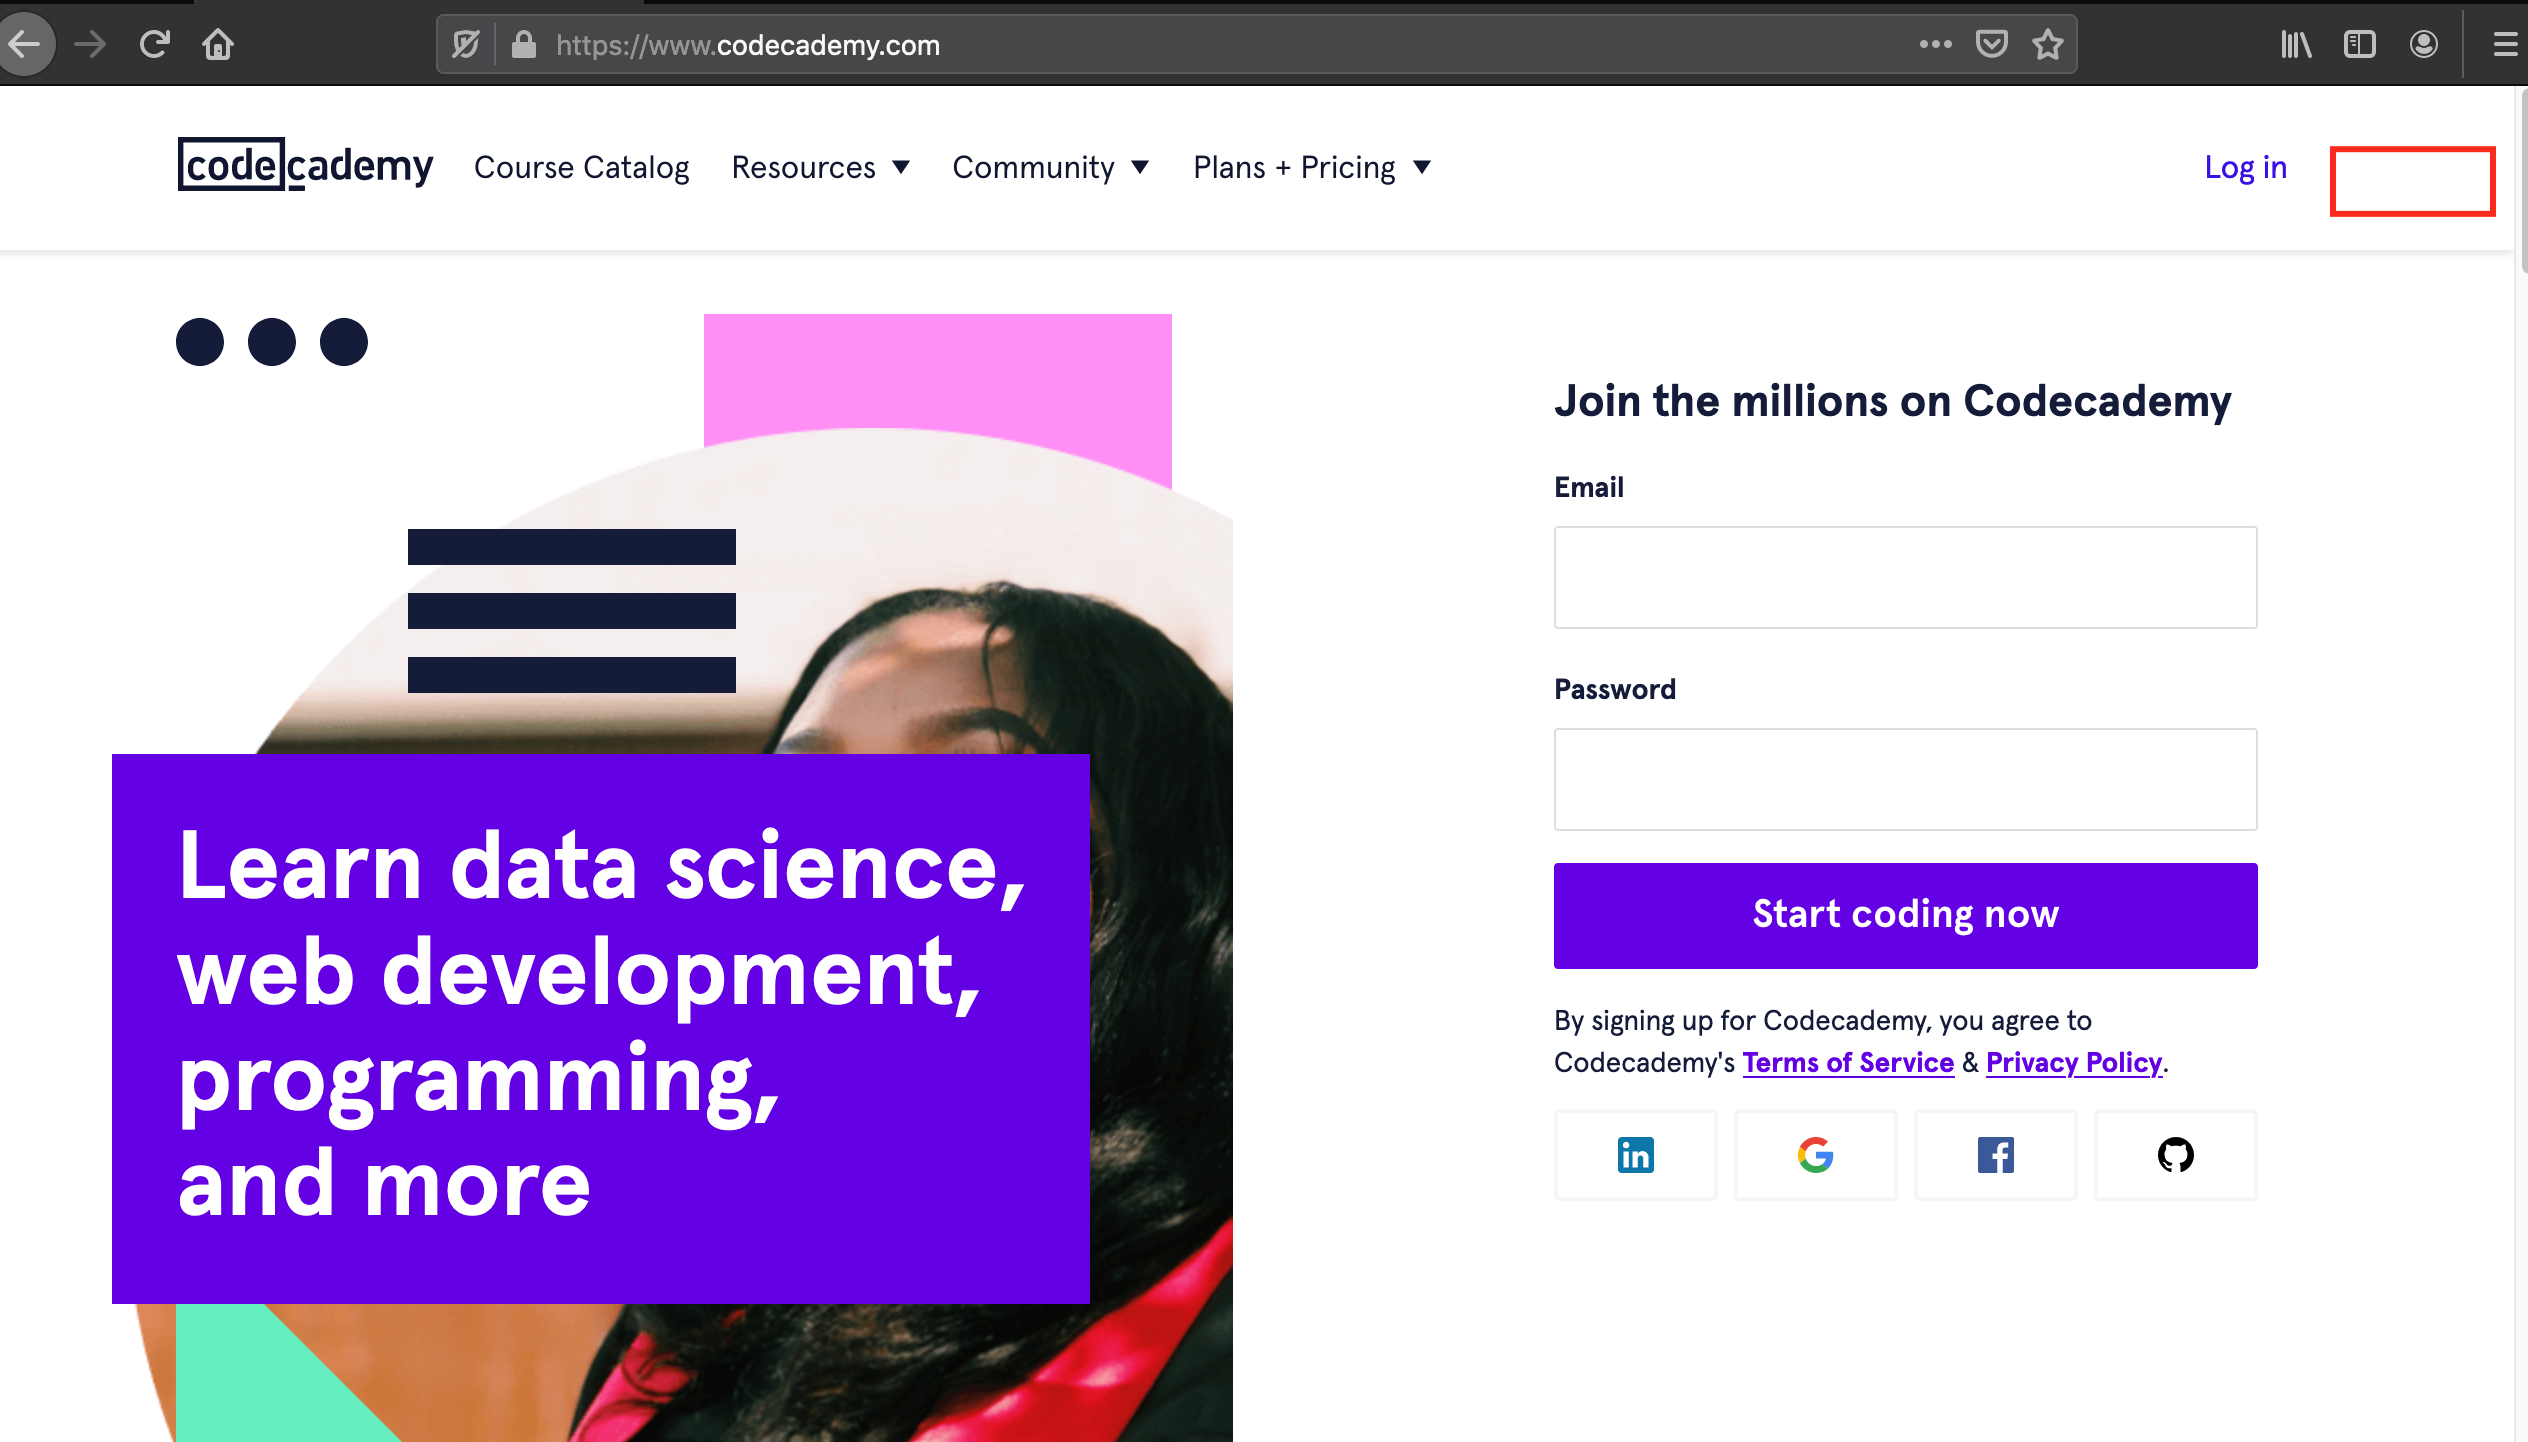The width and height of the screenshot is (2528, 1442).
Task: Select the LinkedIn sign-up icon
Action: point(1635,1155)
